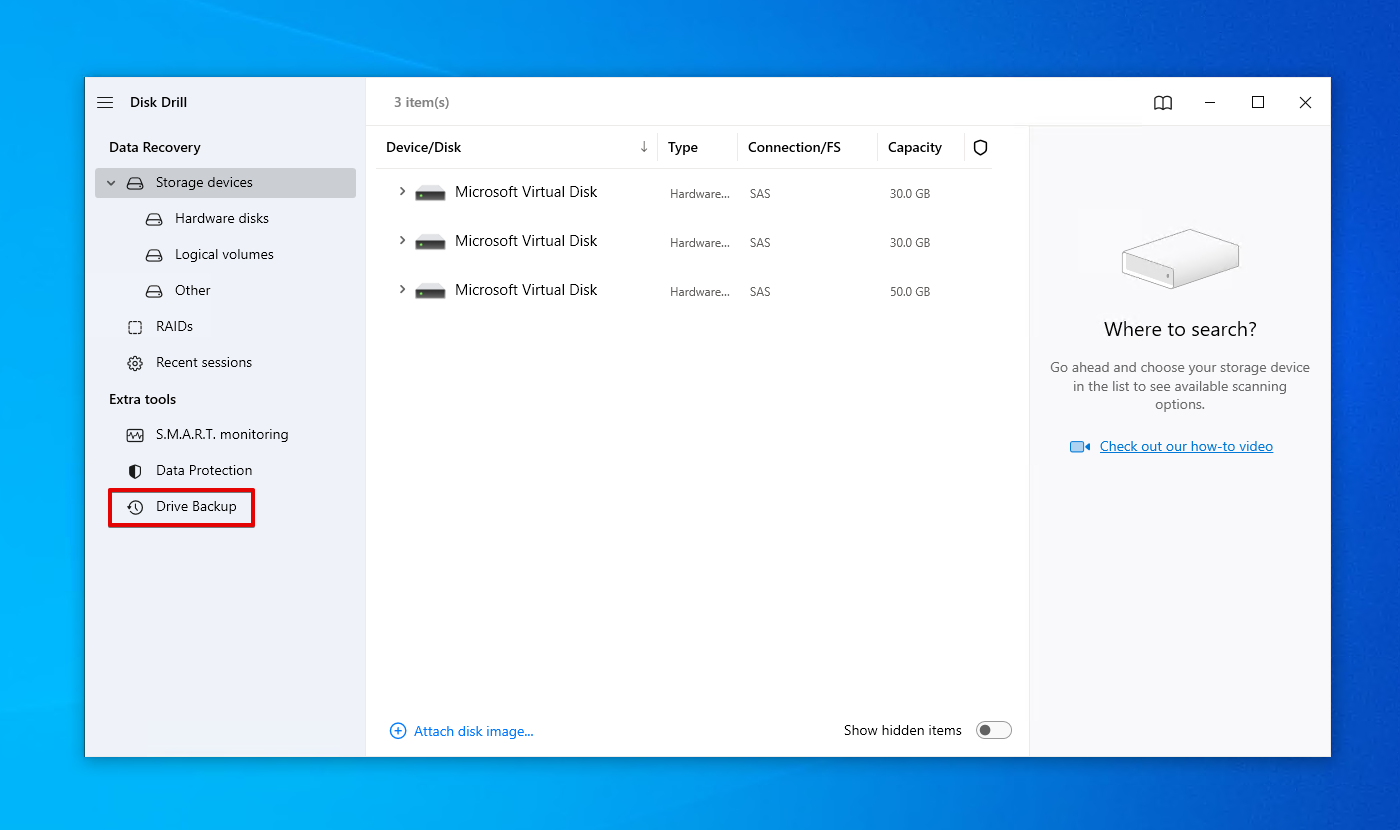The width and height of the screenshot is (1400, 830).
Task: Maximize the Disk Drill window
Action: 1258,102
